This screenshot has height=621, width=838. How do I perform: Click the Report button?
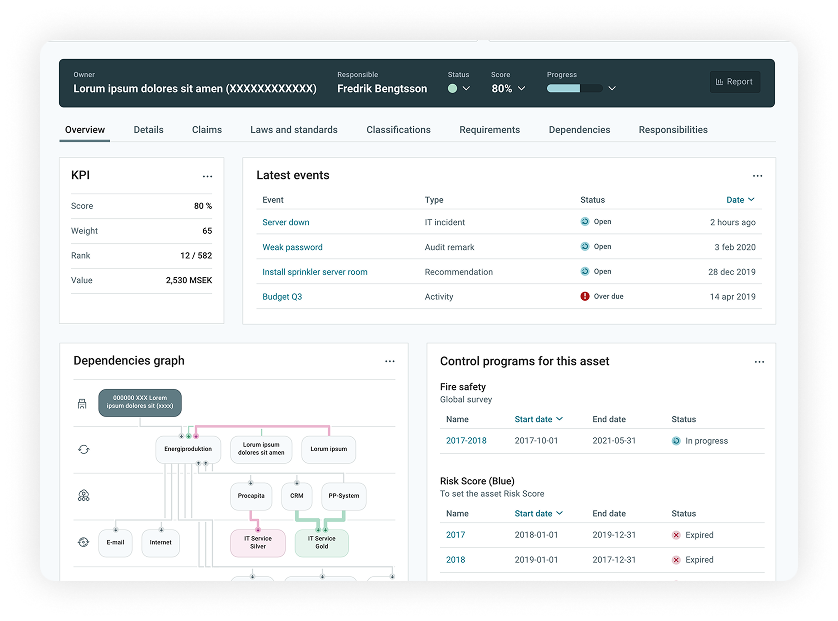click(x=735, y=82)
